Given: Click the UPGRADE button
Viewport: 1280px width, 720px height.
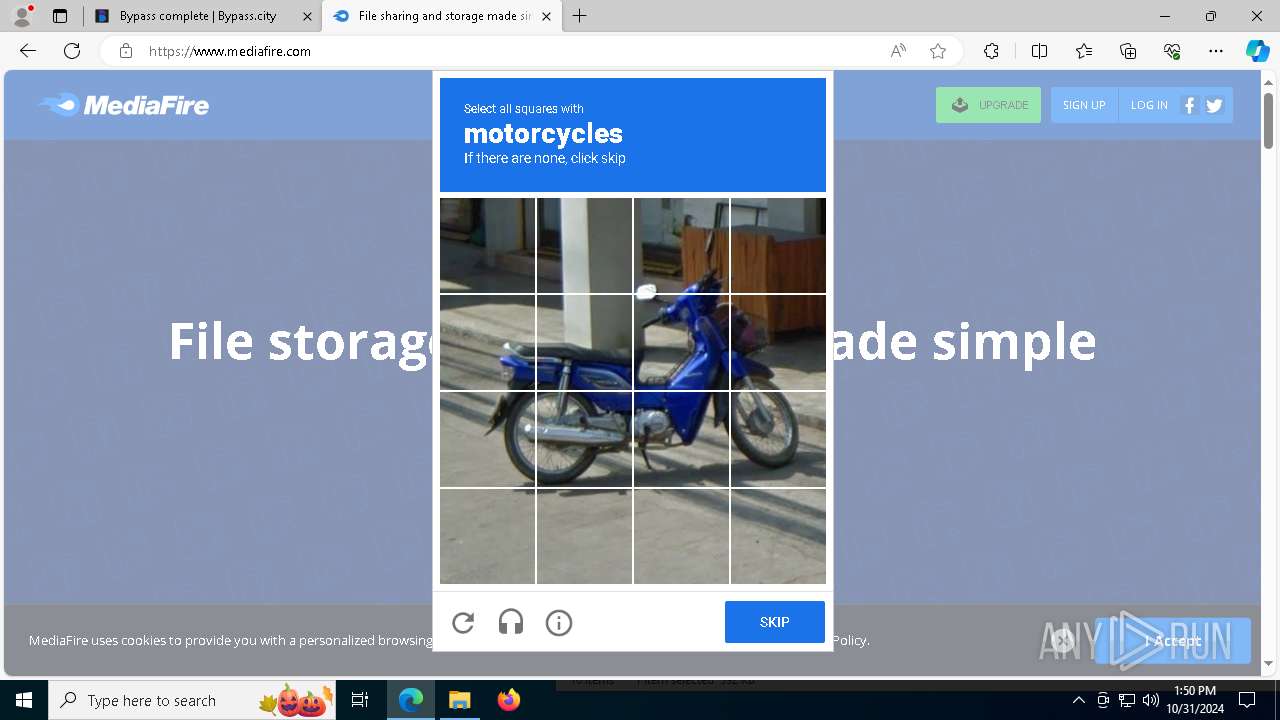Looking at the screenshot, I should [988, 105].
